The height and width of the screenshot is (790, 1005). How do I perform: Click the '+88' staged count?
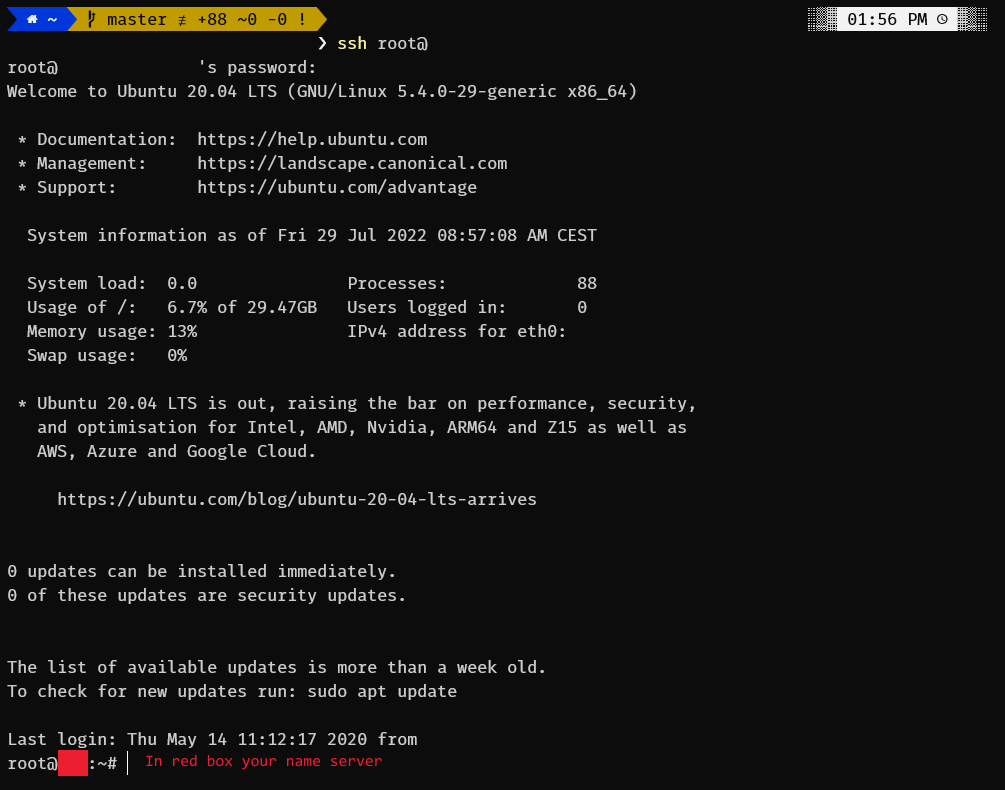tap(212, 19)
